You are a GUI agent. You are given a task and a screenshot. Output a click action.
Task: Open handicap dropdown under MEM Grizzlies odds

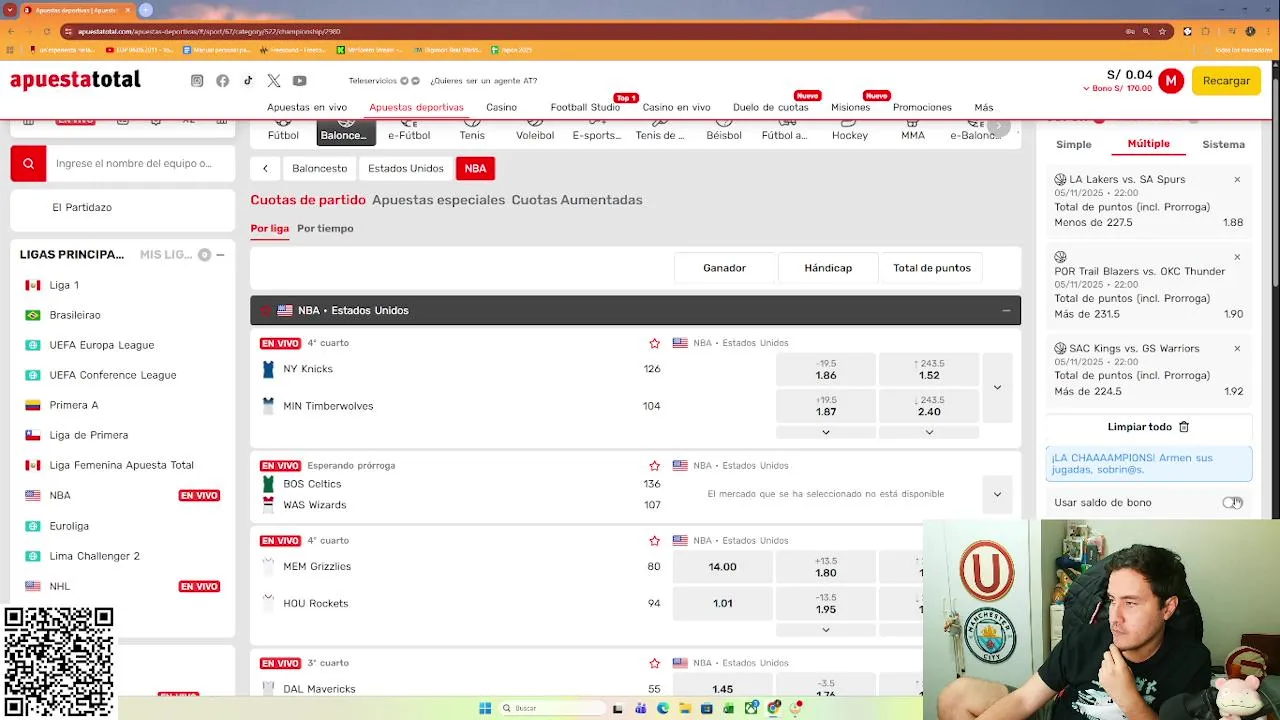(825, 630)
